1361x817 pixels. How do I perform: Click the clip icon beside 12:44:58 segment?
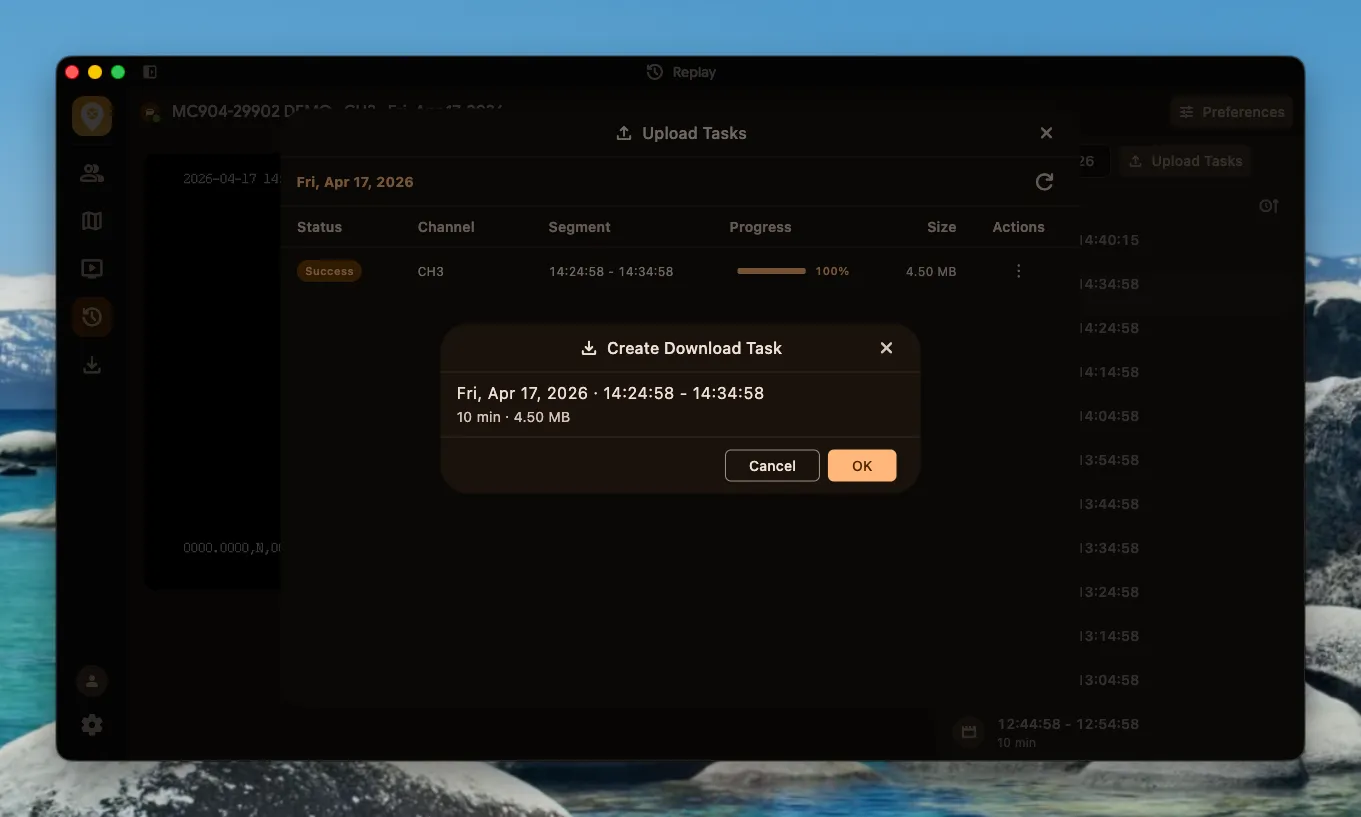click(969, 732)
